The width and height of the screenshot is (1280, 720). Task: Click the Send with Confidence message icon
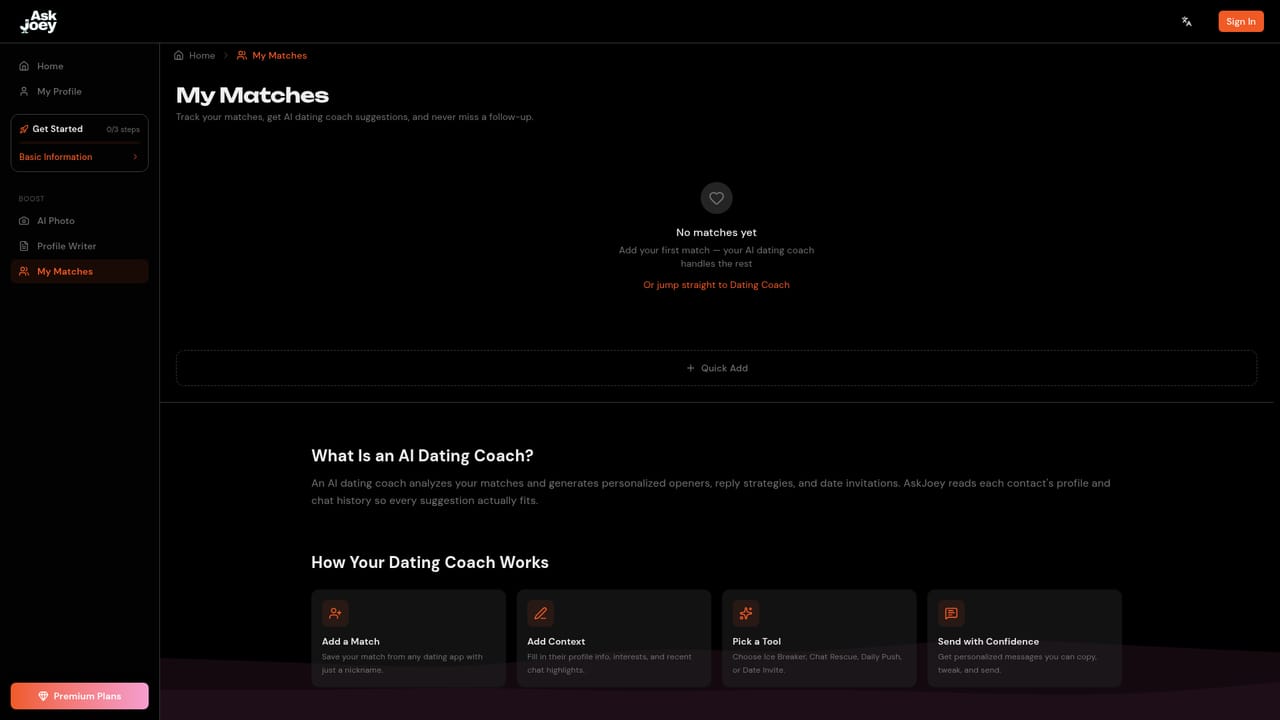tap(951, 613)
